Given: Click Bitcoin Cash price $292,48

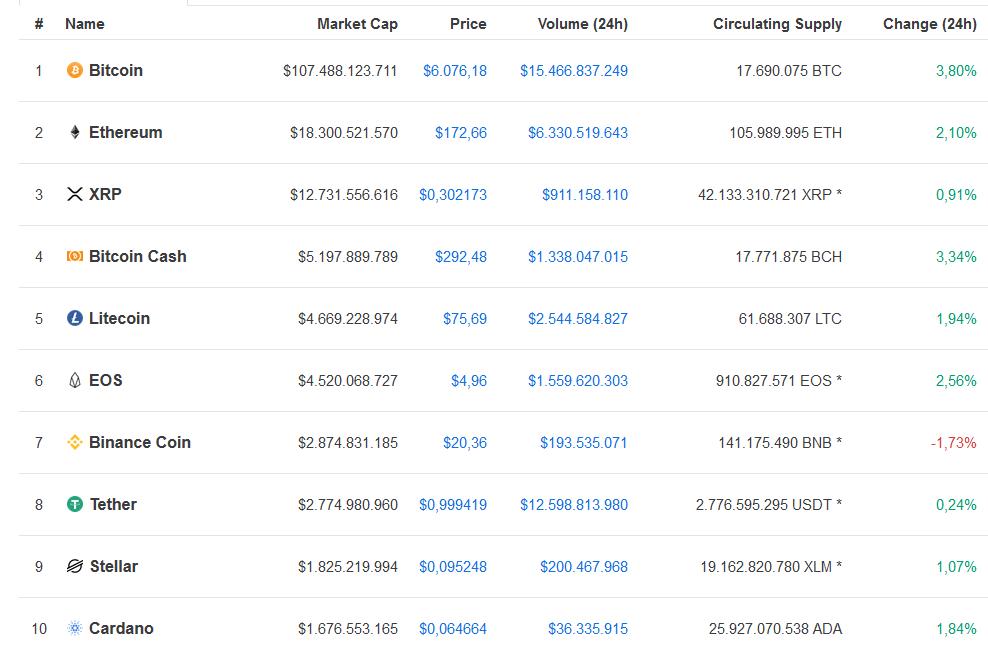Looking at the screenshot, I should pos(461,256).
